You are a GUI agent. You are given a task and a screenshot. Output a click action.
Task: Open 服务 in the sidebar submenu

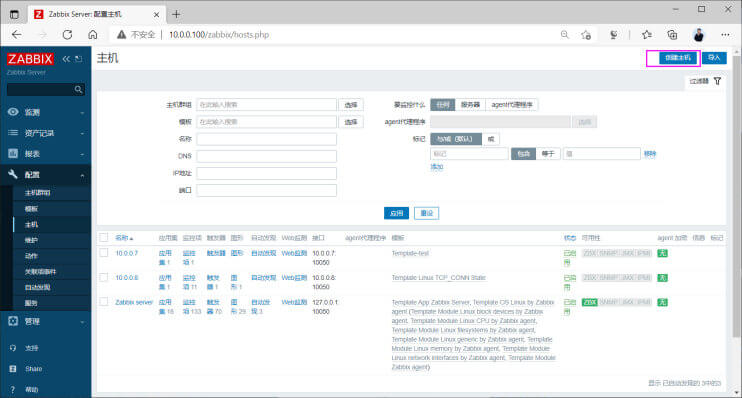point(31,303)
